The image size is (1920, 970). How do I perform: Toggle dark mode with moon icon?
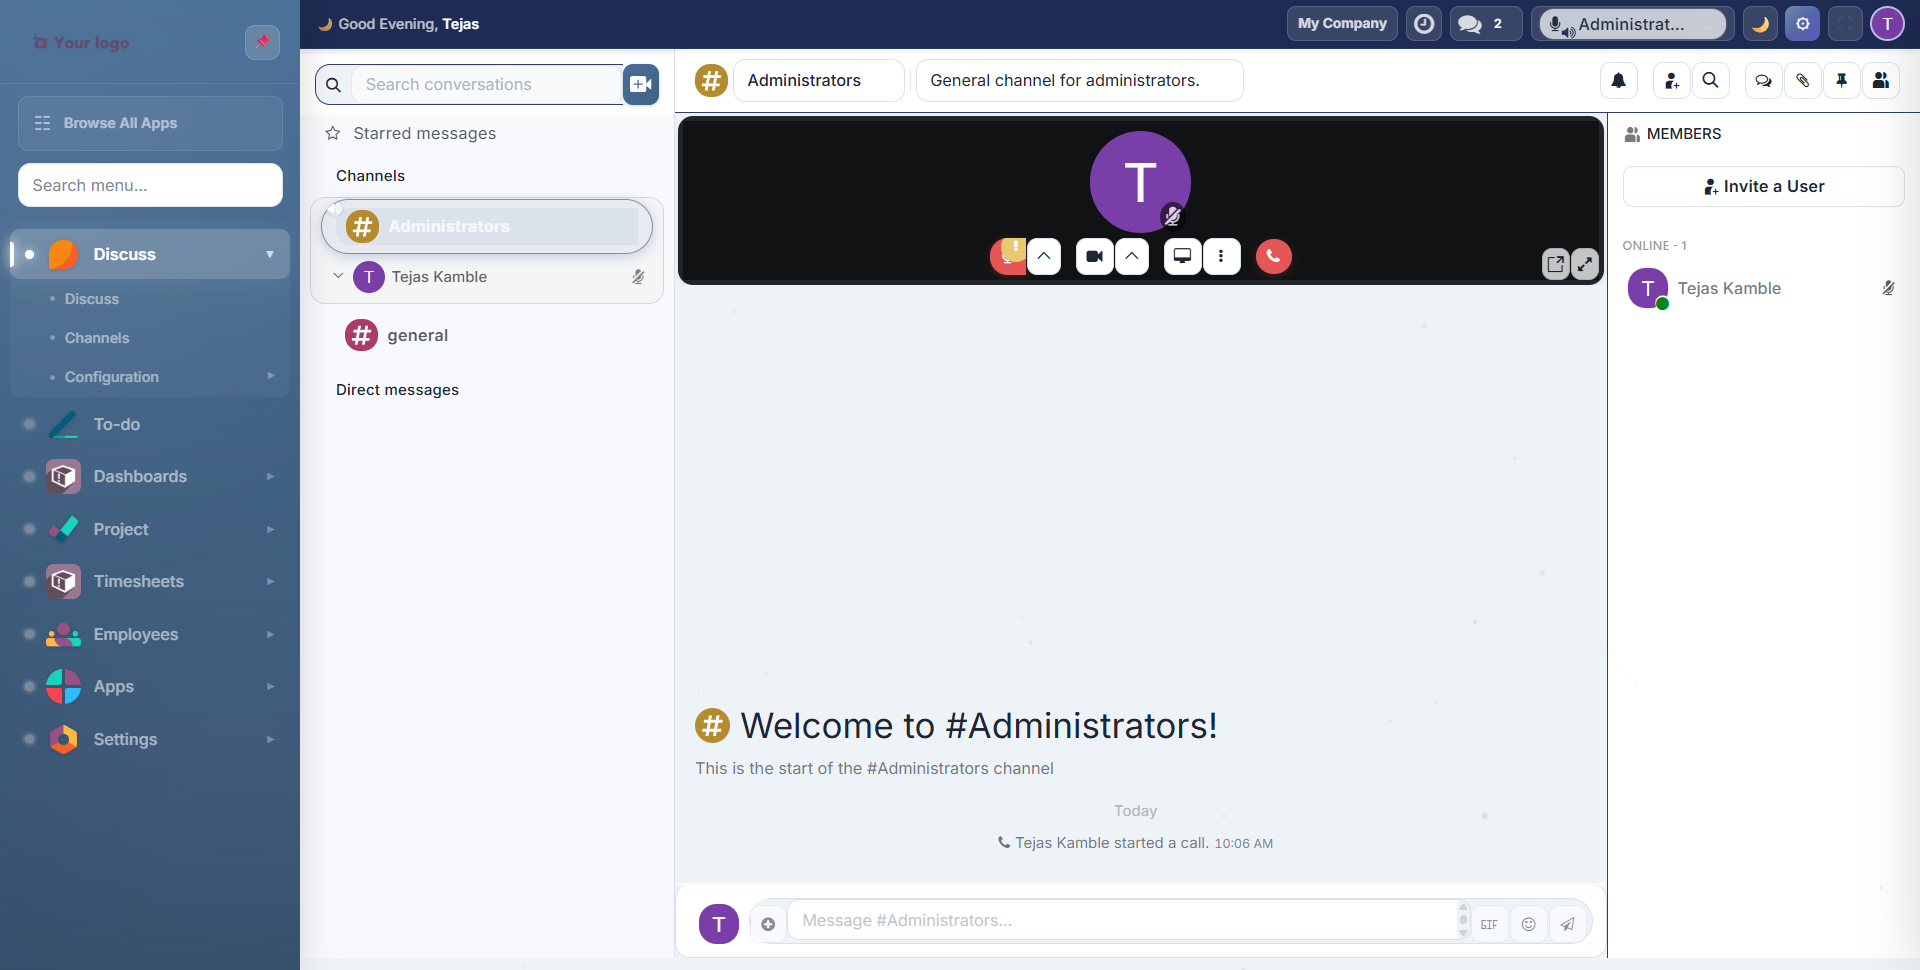point(1760,24)
